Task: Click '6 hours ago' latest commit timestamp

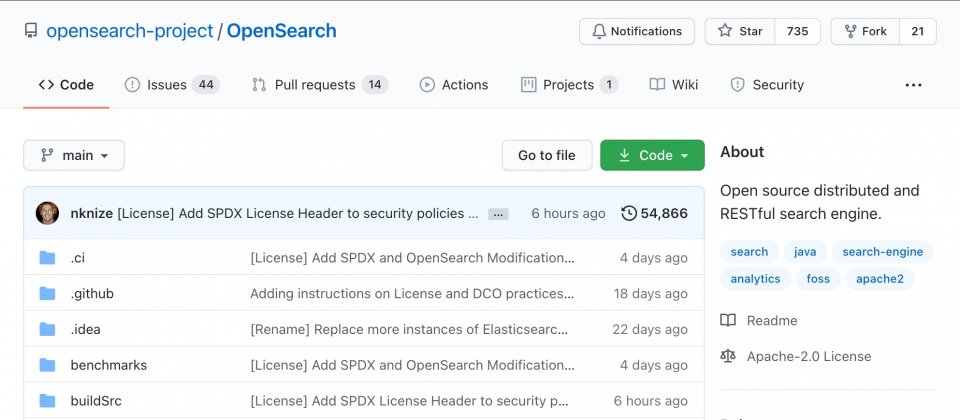Action: click(568, 214)
